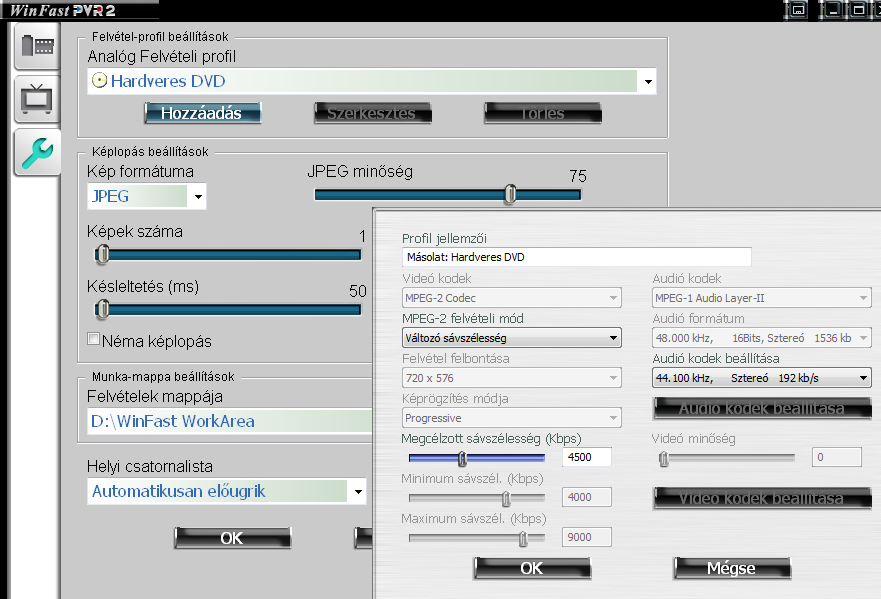Open Kép formátuma JPEG dropdown
Screen dimensions: 881x599
198,197
